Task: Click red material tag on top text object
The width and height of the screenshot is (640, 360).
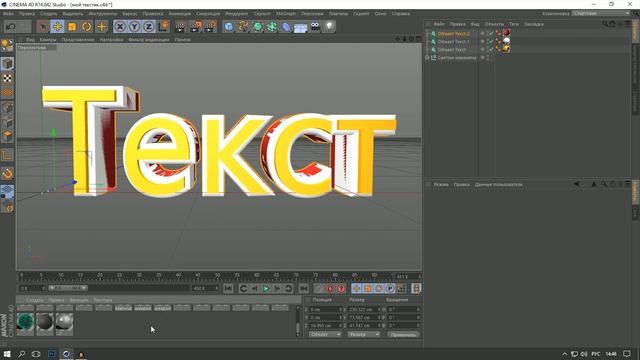Action: pos(506,33)
